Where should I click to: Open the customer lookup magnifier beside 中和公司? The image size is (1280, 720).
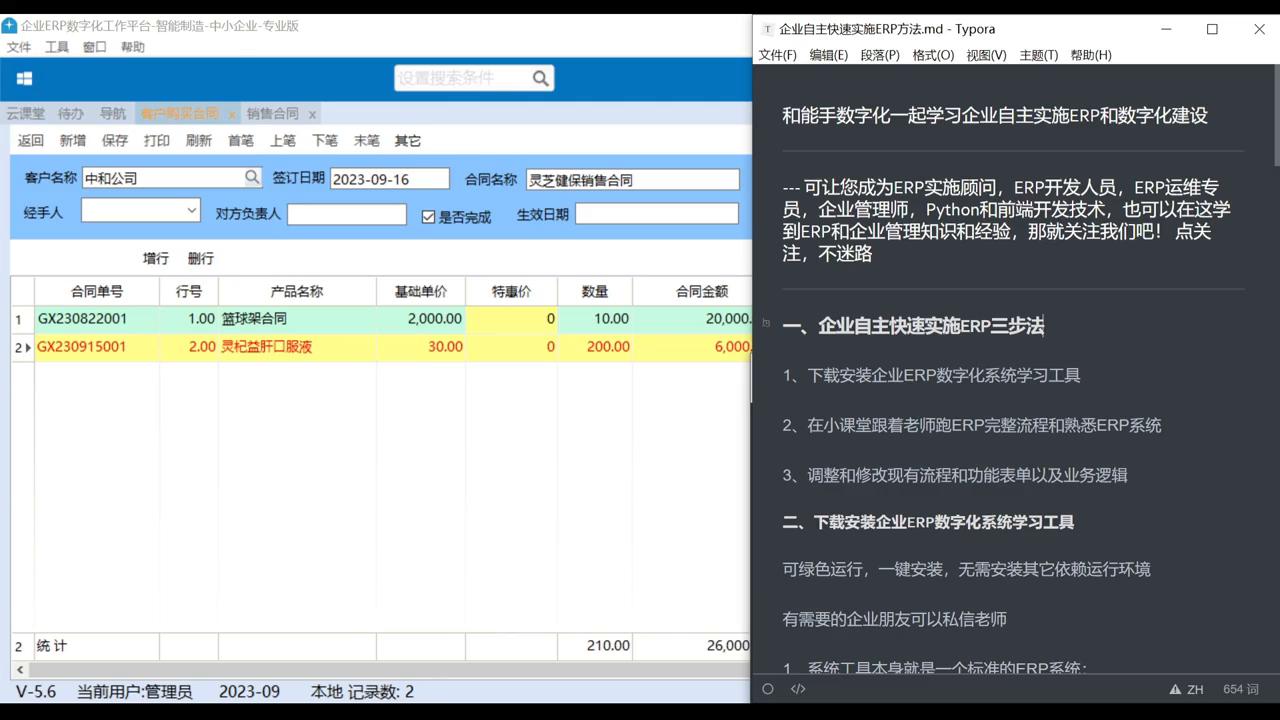[252, 177]
